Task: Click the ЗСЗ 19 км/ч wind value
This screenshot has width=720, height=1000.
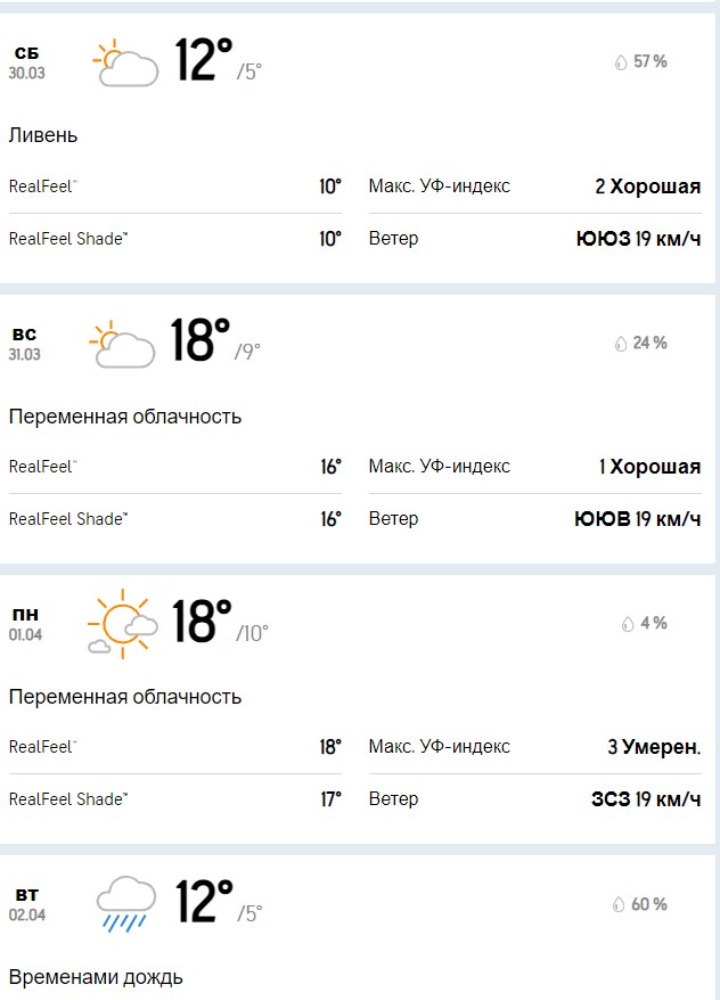Action: 646,799
